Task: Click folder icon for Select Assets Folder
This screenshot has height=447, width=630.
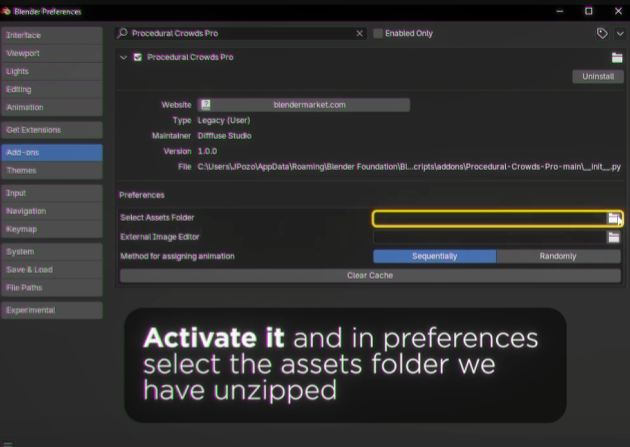Action: click(x=613, y=218)
